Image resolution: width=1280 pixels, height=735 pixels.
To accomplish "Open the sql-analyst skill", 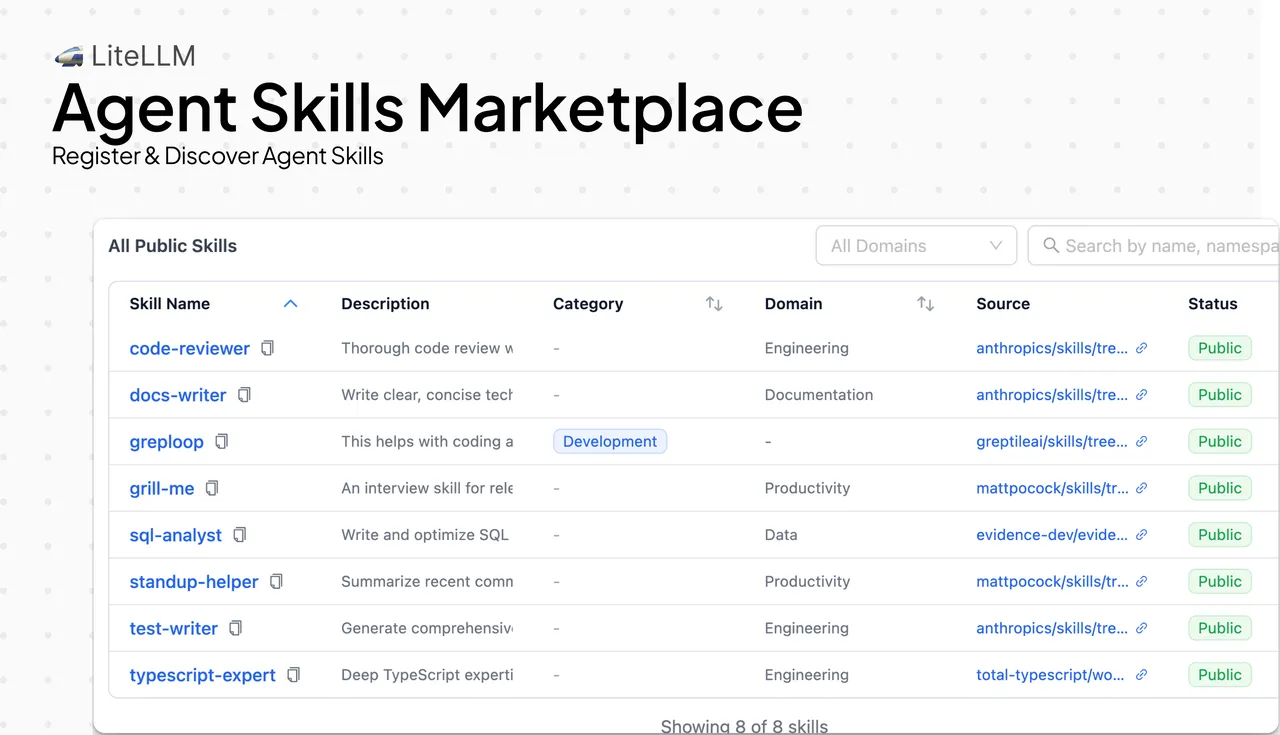I will [176, 535].
